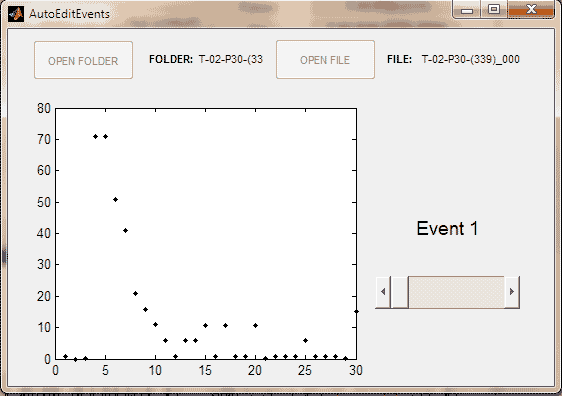Click the MATLAB icon in title bar
562x396 pixels.
pyautogui.click(x=16, y=14)
